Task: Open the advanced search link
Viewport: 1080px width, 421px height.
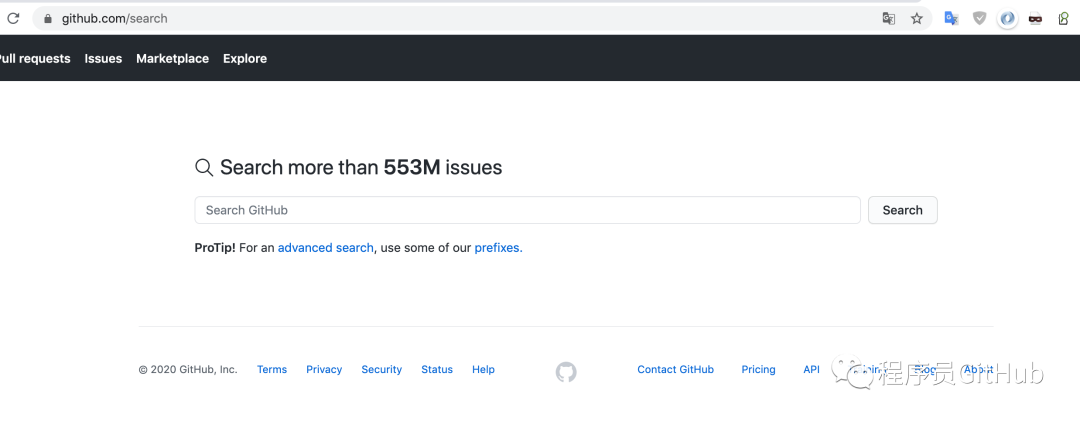Action: (x=325, y=248)
